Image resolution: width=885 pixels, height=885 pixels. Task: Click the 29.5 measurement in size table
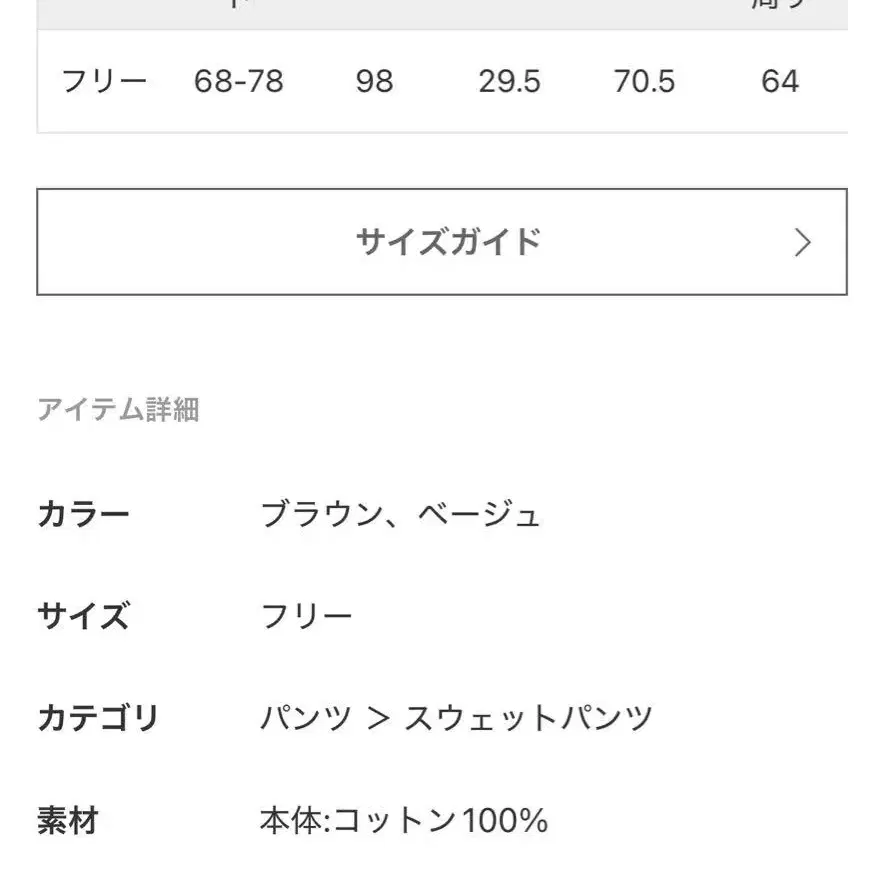click(x=509, y=81)
